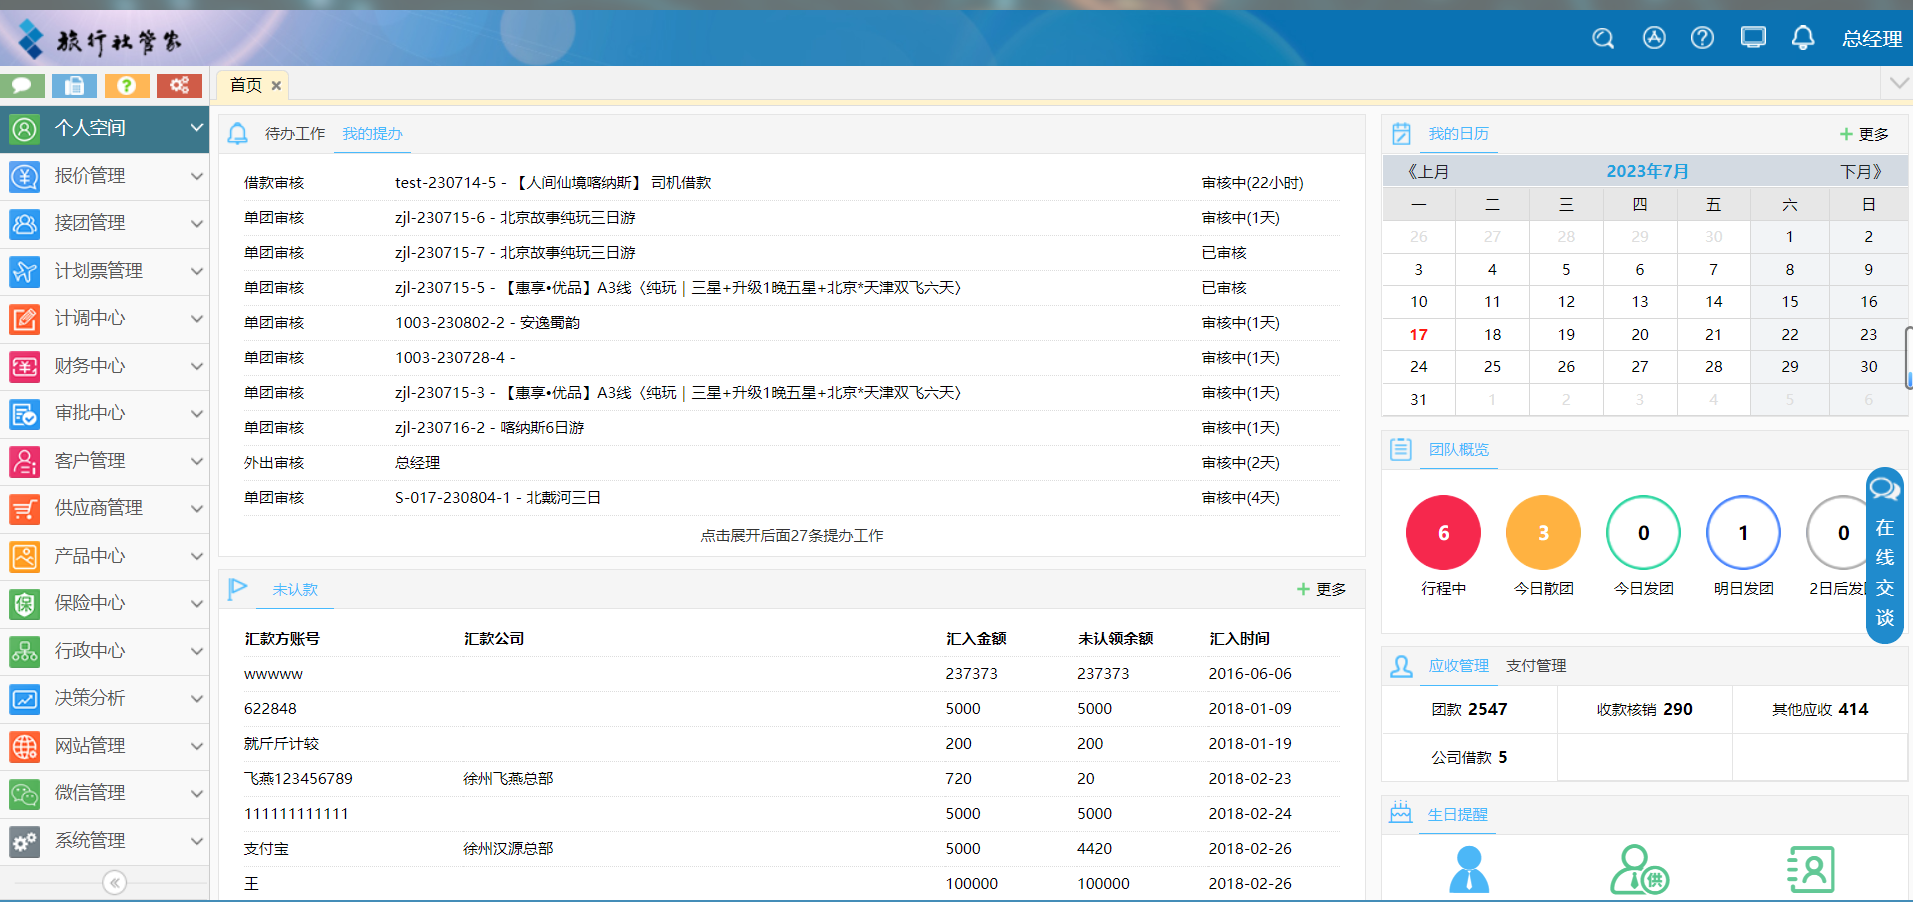Click the red gears settings toolbar button
The width and height of the screenshot is (1913, 902).
pos(179,85)
